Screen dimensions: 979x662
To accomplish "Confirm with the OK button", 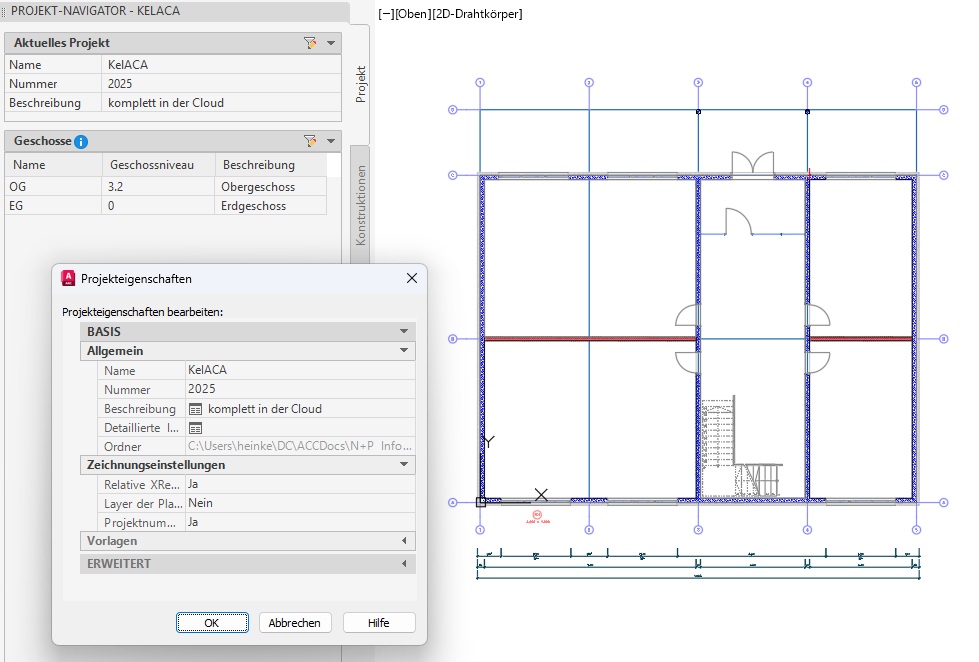I will click(212, 622).
